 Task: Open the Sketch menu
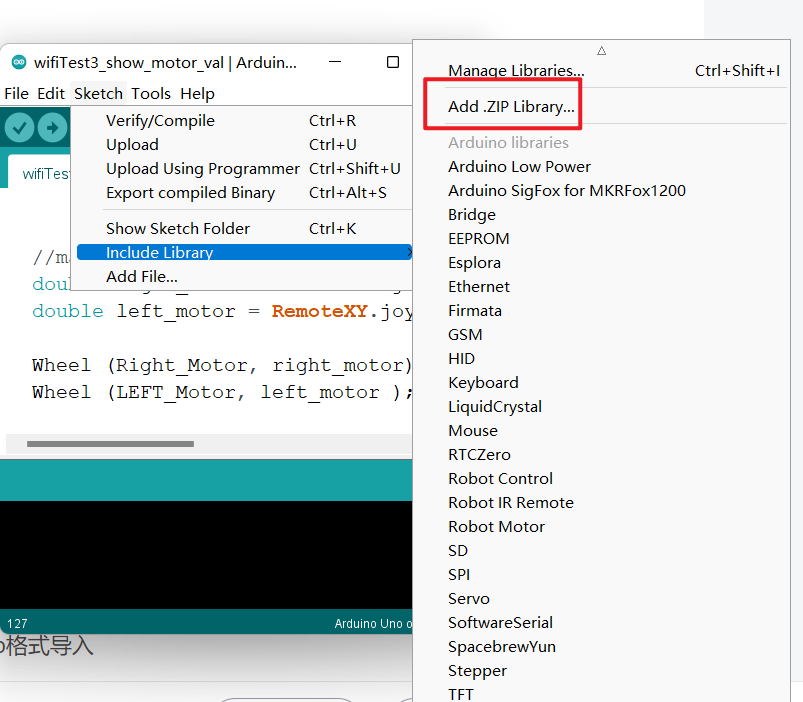tap(98, 94)
